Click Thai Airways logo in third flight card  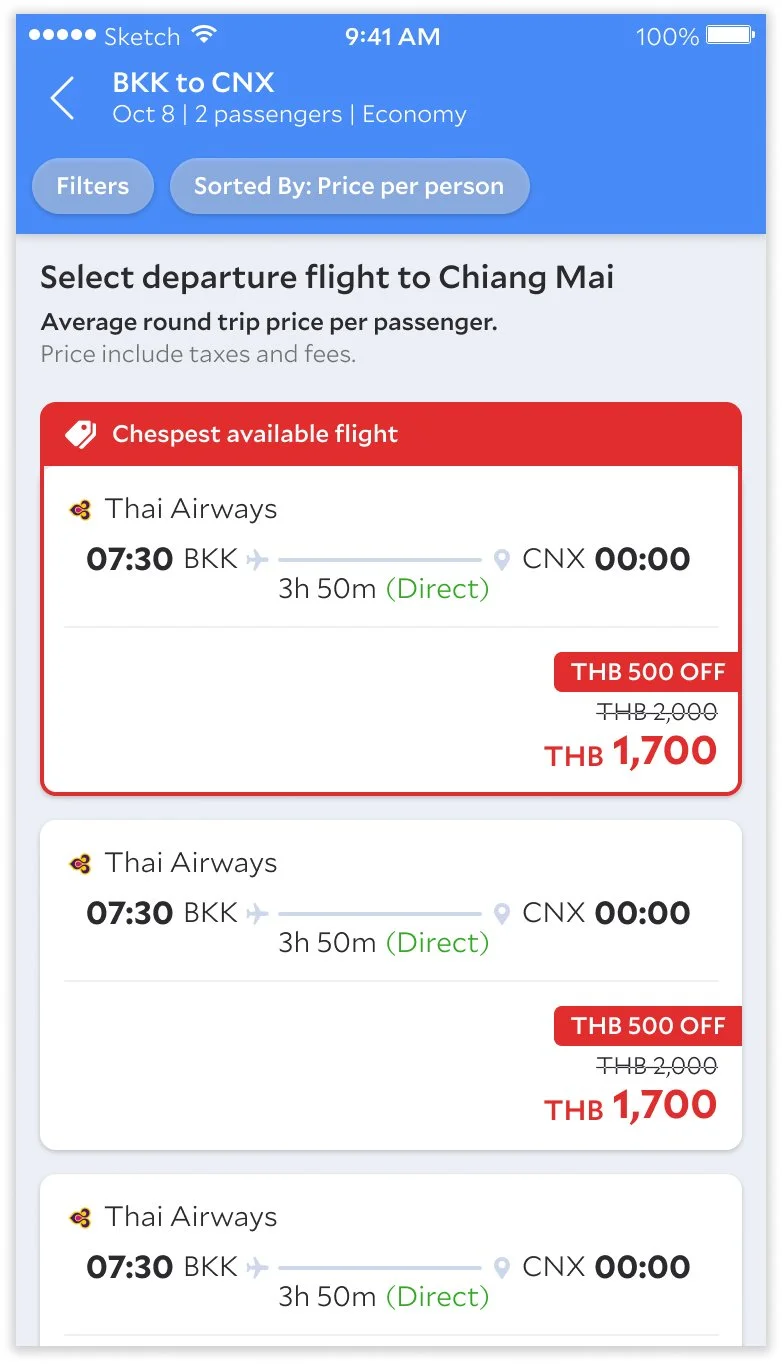click(x=81, y=1218)
